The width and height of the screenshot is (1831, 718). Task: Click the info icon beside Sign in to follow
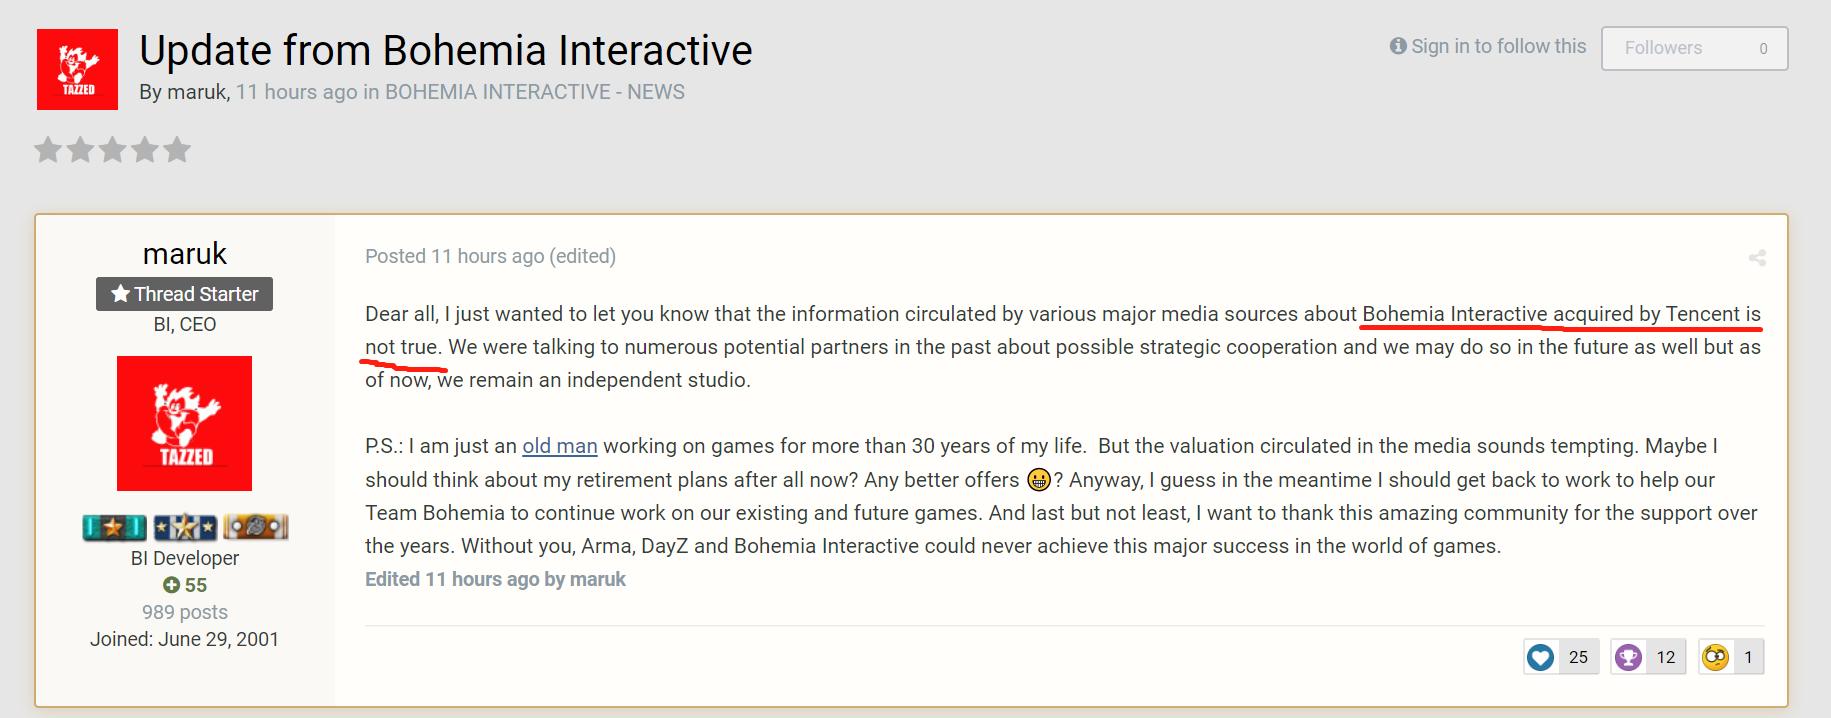coord(1398,46)
